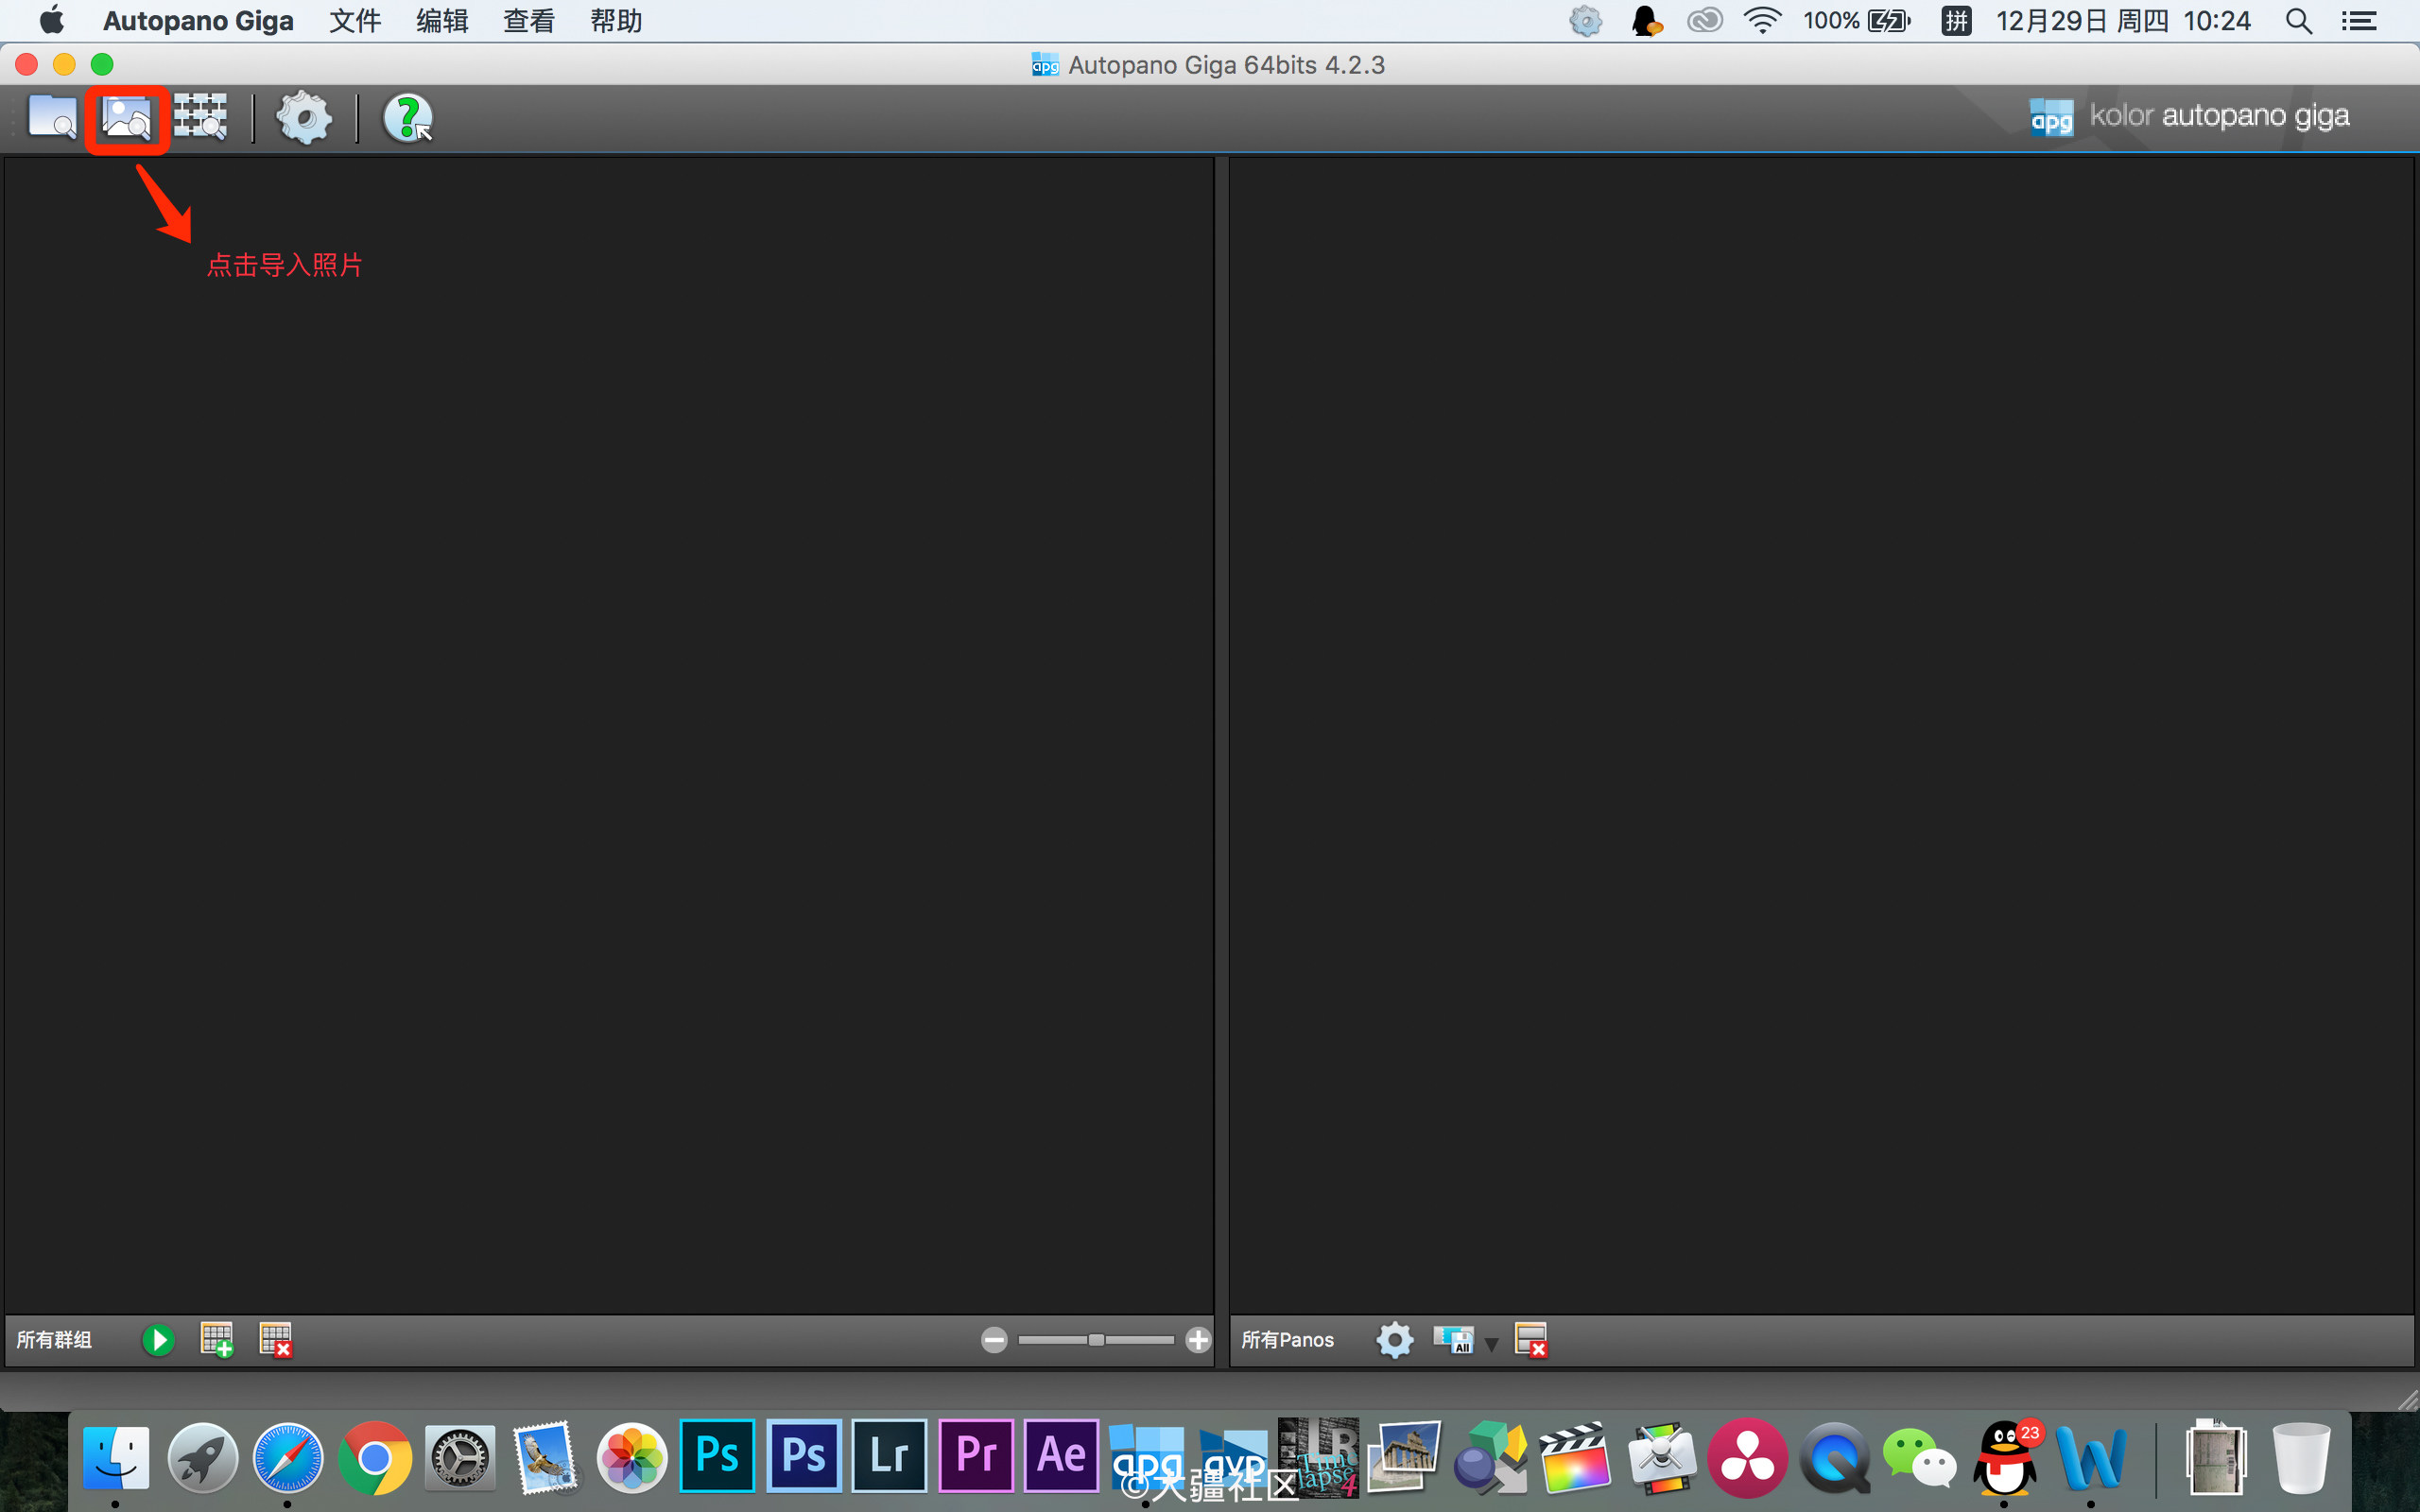Viewport: 2420px width, 1512px height.
Task: Open After Effects from the Dock
Action: pos(1062,1455)
